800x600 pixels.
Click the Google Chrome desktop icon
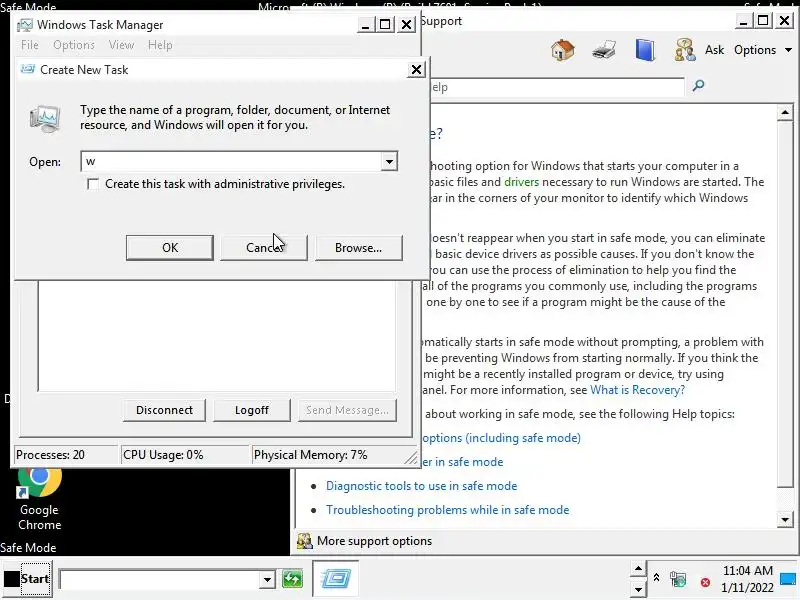(39, 497)
